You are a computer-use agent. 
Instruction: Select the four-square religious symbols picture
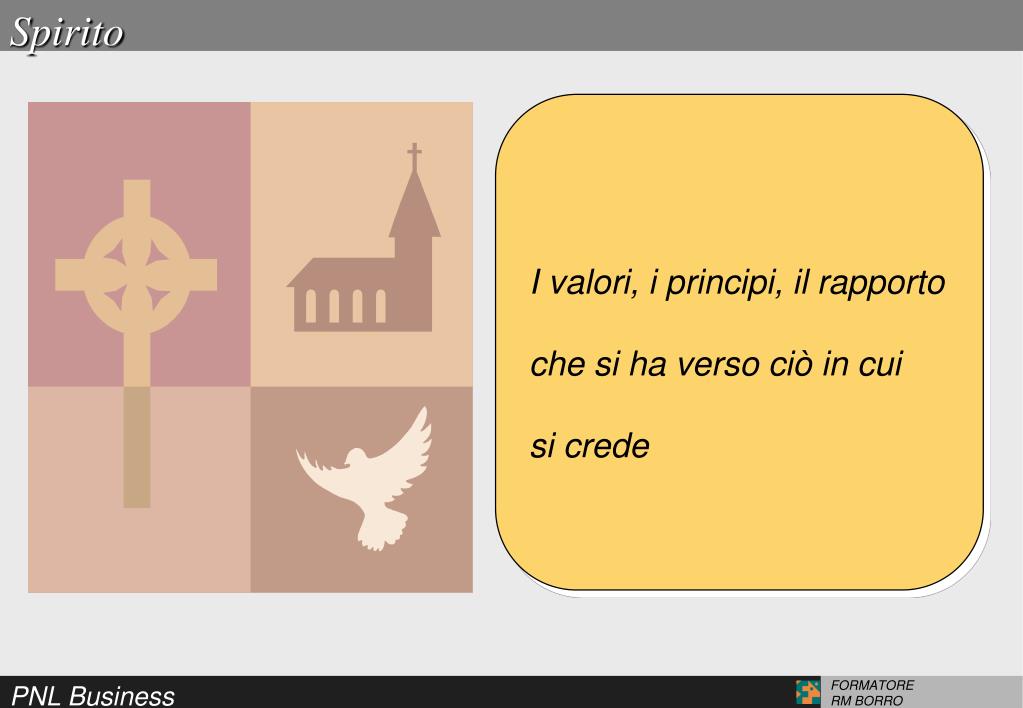click(251, 347)
